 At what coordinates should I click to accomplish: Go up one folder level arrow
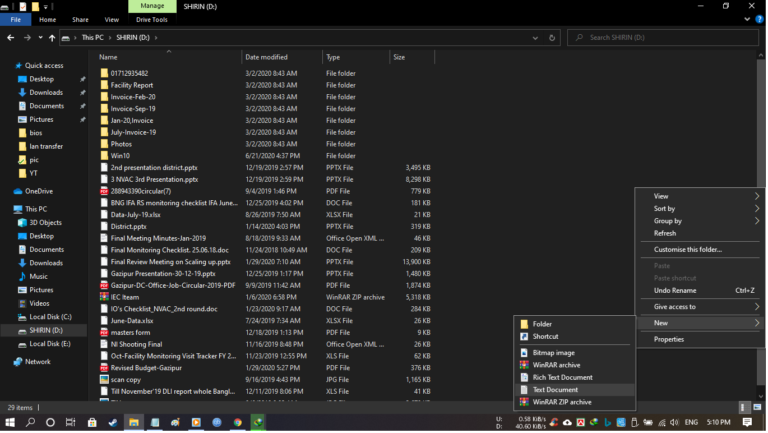52,38
